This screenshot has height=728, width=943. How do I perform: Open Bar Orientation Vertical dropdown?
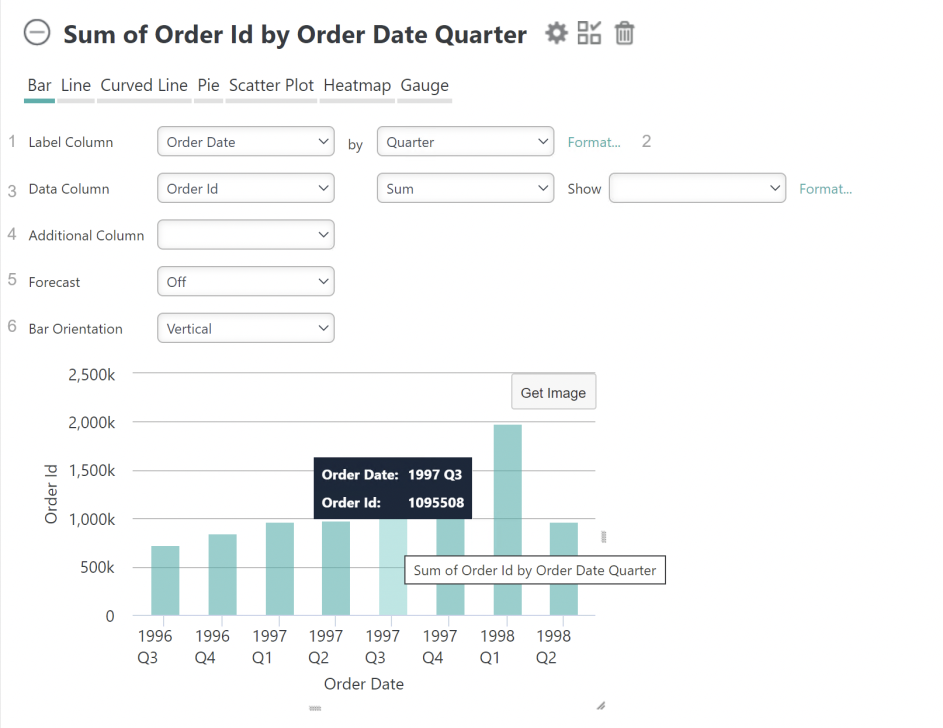pyautogui.click(x=246, y=329)
